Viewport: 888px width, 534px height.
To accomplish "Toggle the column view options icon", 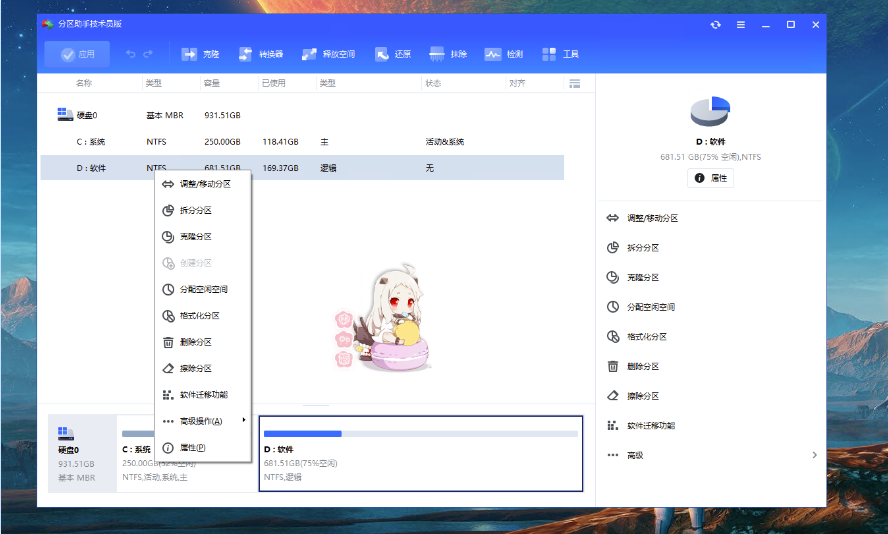I will (x=574, y=84).
